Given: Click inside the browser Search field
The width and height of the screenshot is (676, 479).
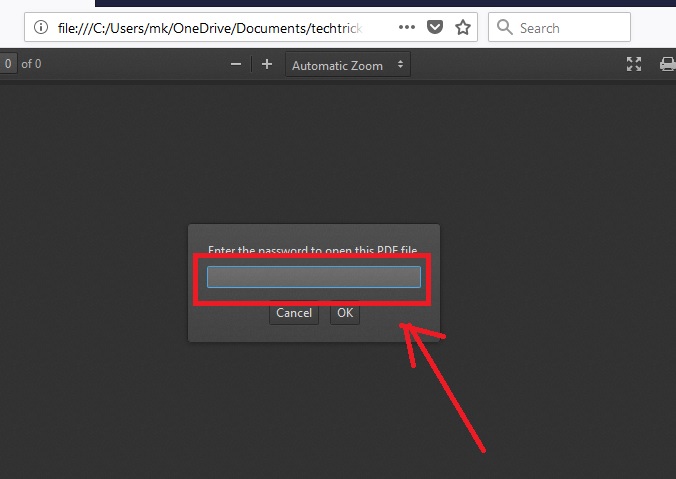Looking at the screenshot, I should pyautogui.click(x=570, y=27).
